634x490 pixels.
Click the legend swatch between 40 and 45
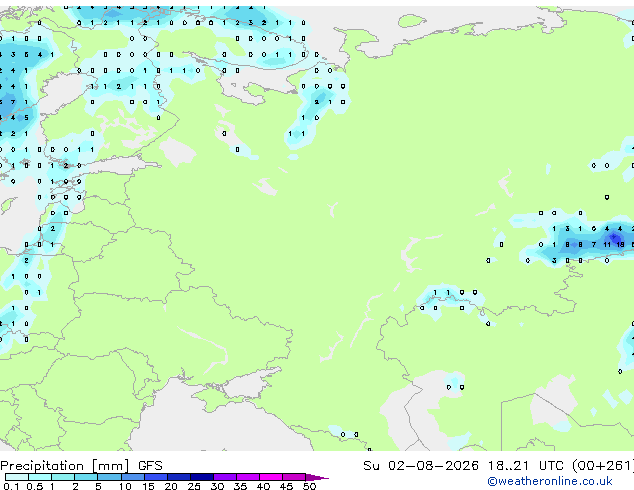pos(271,477)
